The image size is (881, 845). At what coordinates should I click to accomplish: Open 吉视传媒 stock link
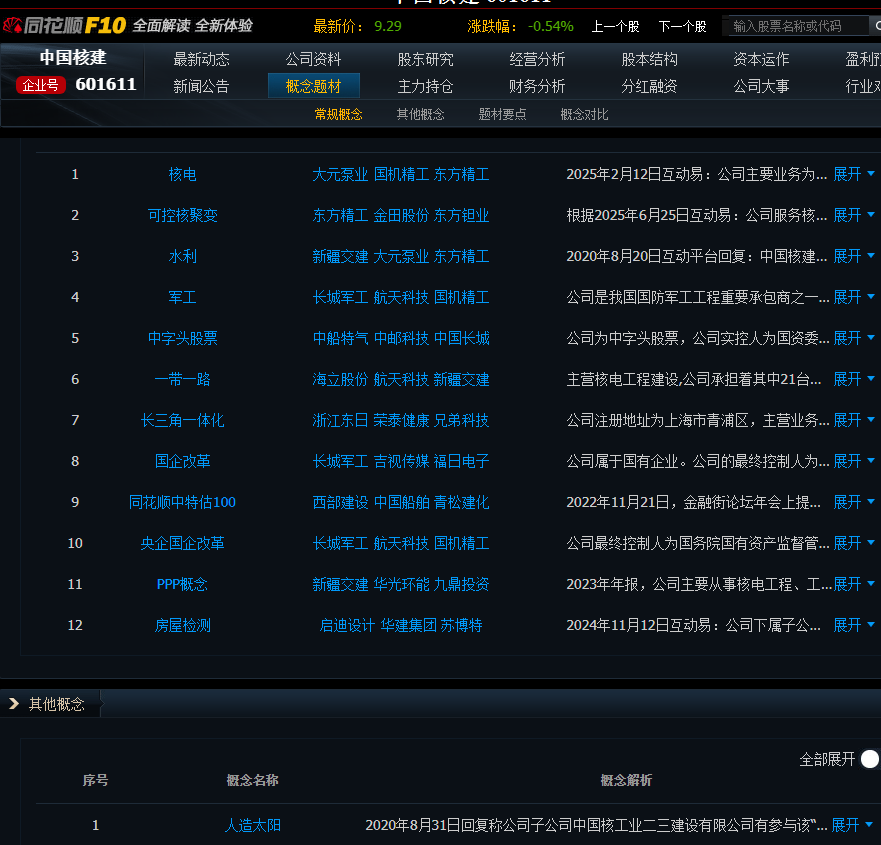[x=401, y=461]
